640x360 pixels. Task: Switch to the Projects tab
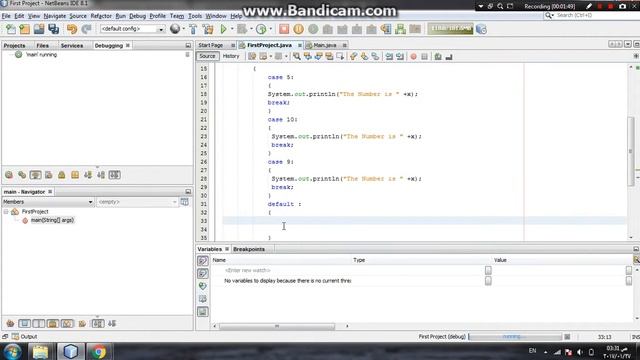click(14, 45)
